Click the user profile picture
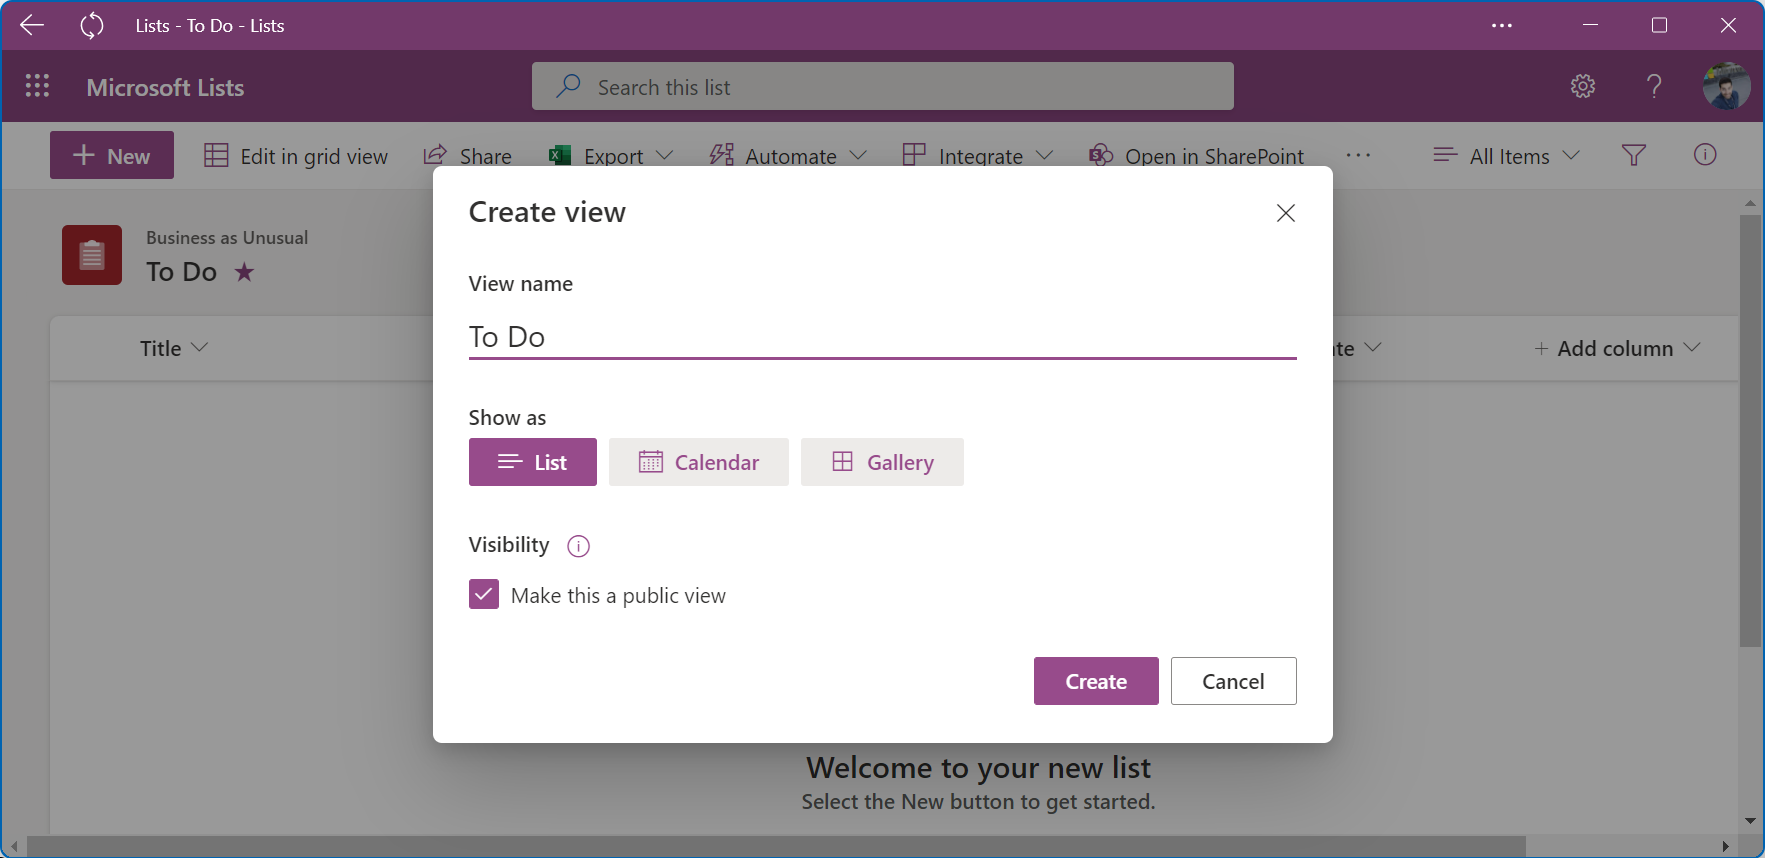 point(1726,87)
